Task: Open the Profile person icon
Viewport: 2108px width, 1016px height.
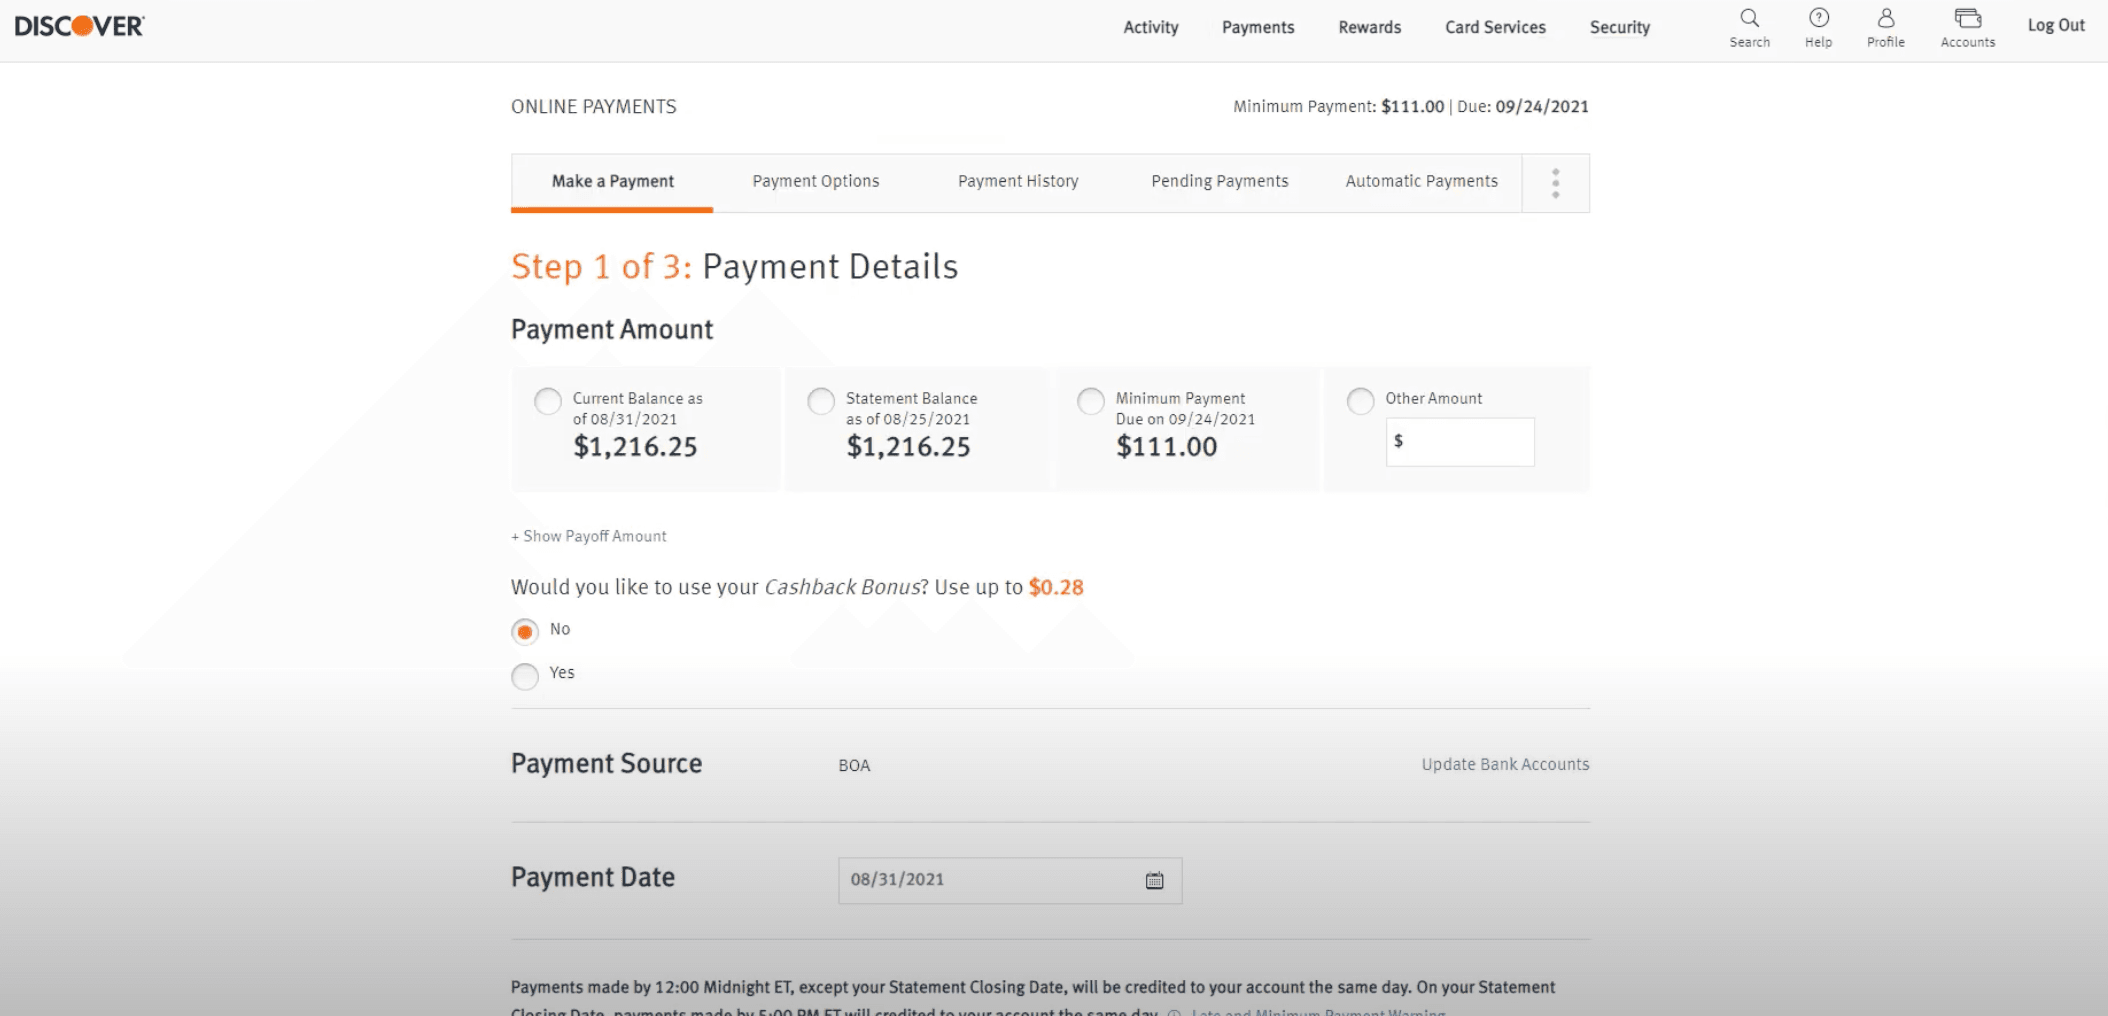Action: pyautogui.click(x=1885, y=19)
